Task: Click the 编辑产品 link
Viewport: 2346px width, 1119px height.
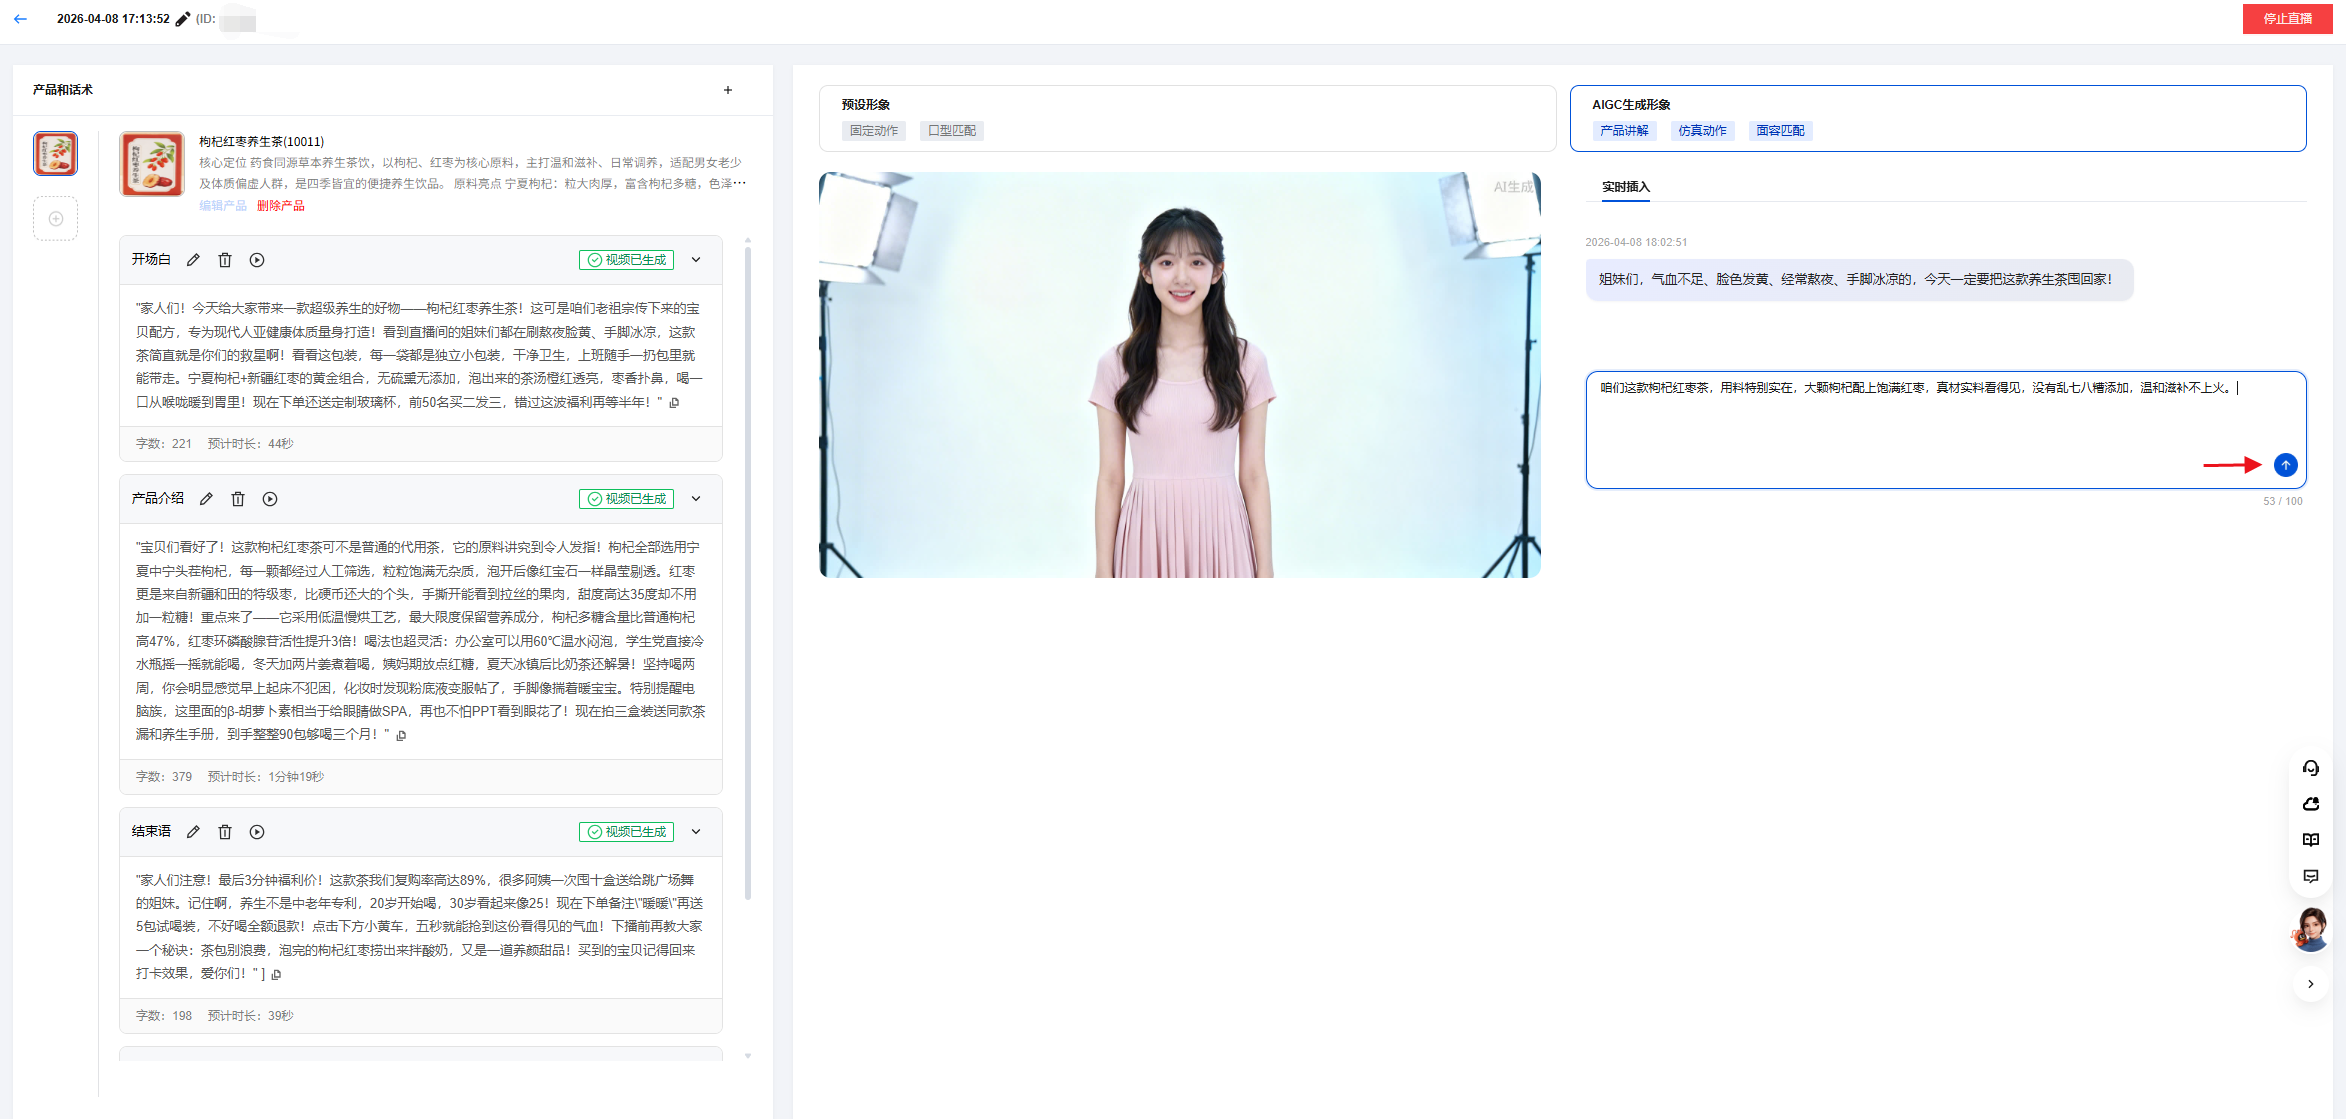Action: coord(222,206)
